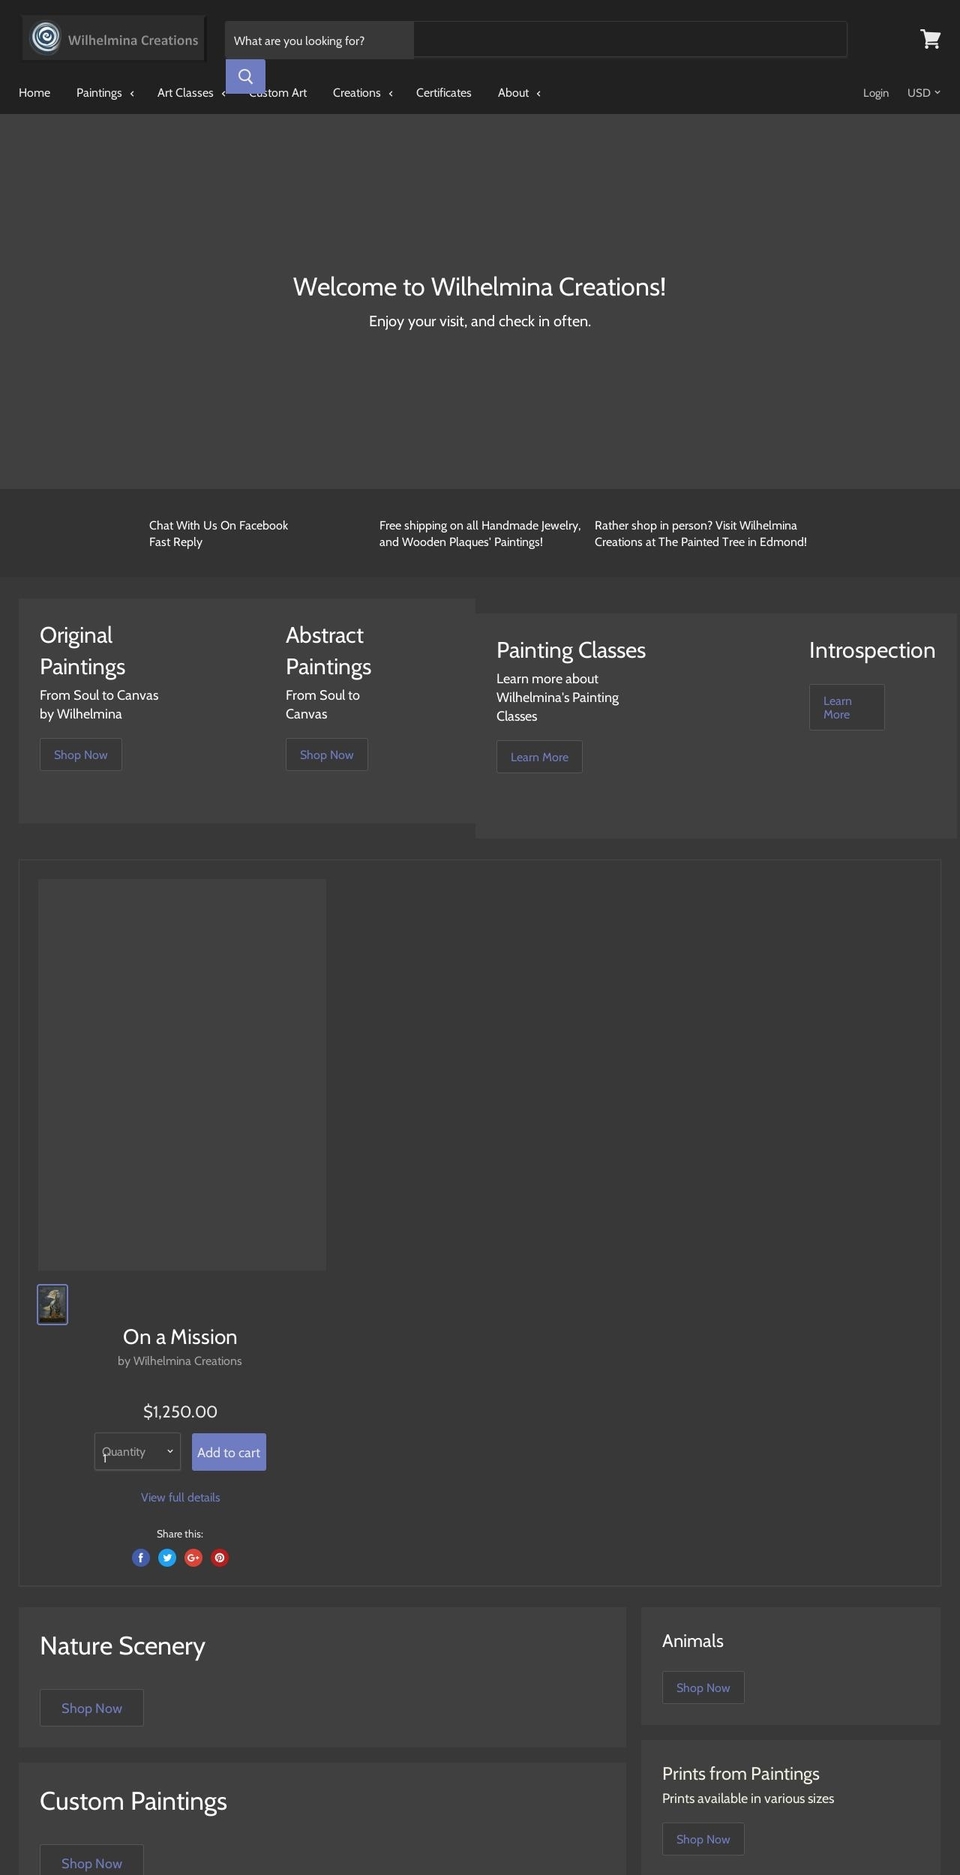Click the Free shipping on Handmade Jewelry text
This screenshot has width=960, height=1875.
pos(480,533)
